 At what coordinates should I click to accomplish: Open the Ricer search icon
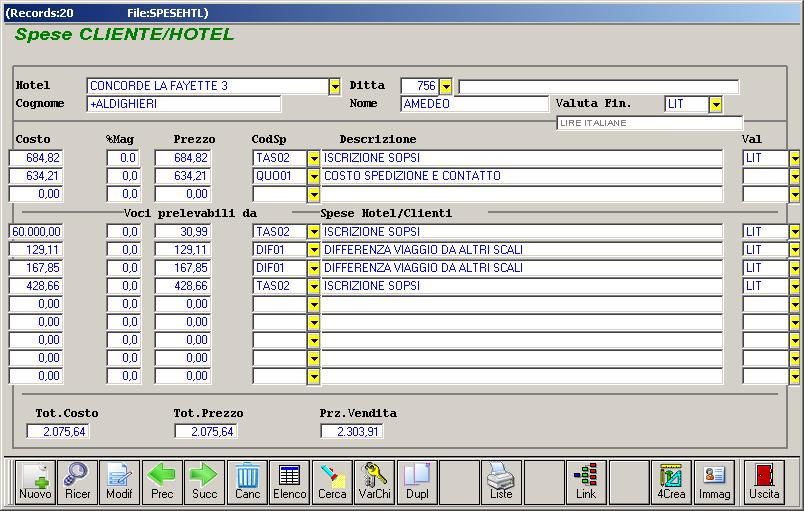click(x=77, y=482)
